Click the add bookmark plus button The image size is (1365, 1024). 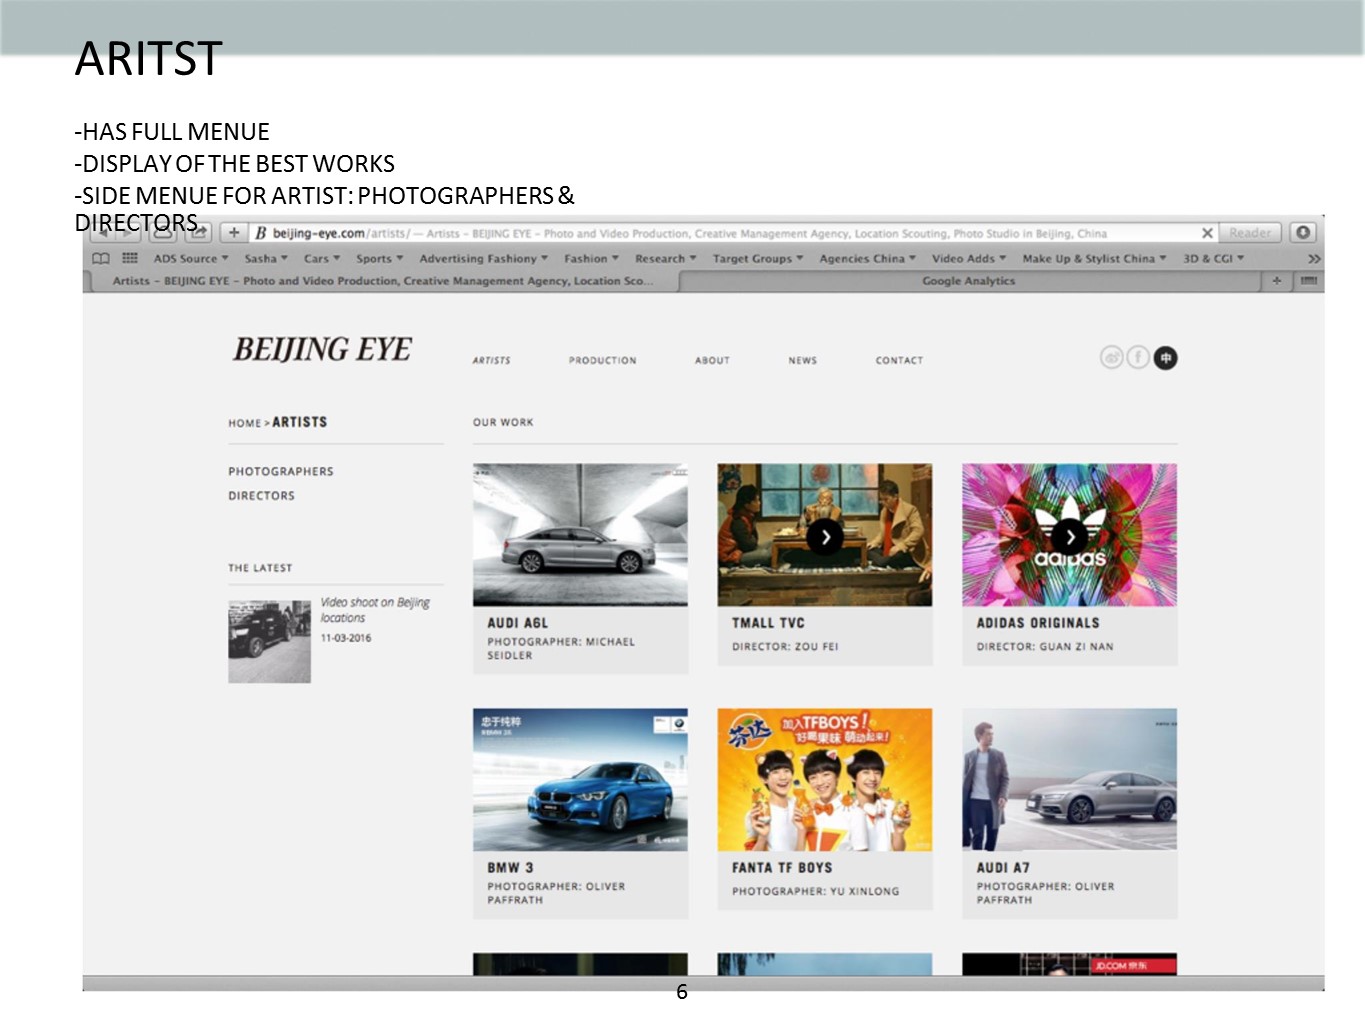[233, 233]
